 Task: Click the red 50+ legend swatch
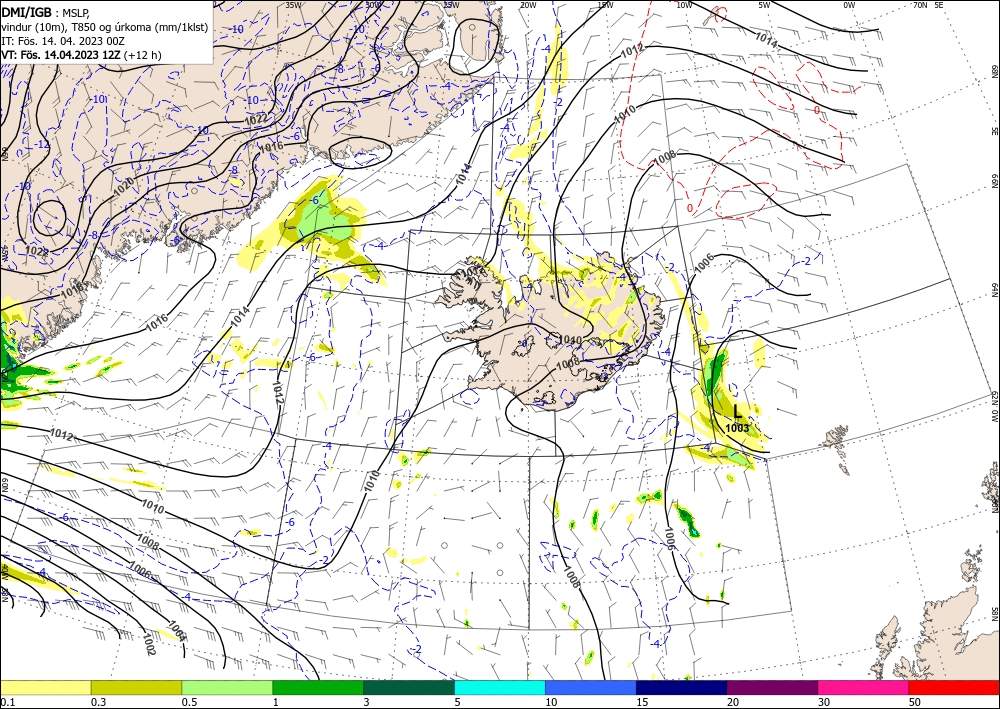(x=954, y=687)
